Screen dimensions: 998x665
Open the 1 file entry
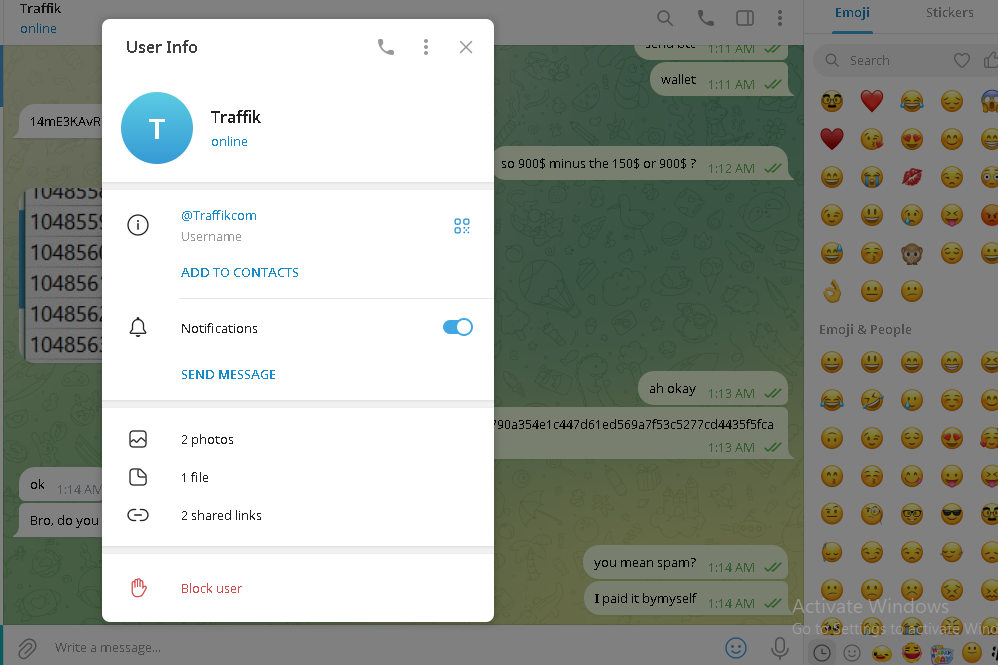(298, 477)
